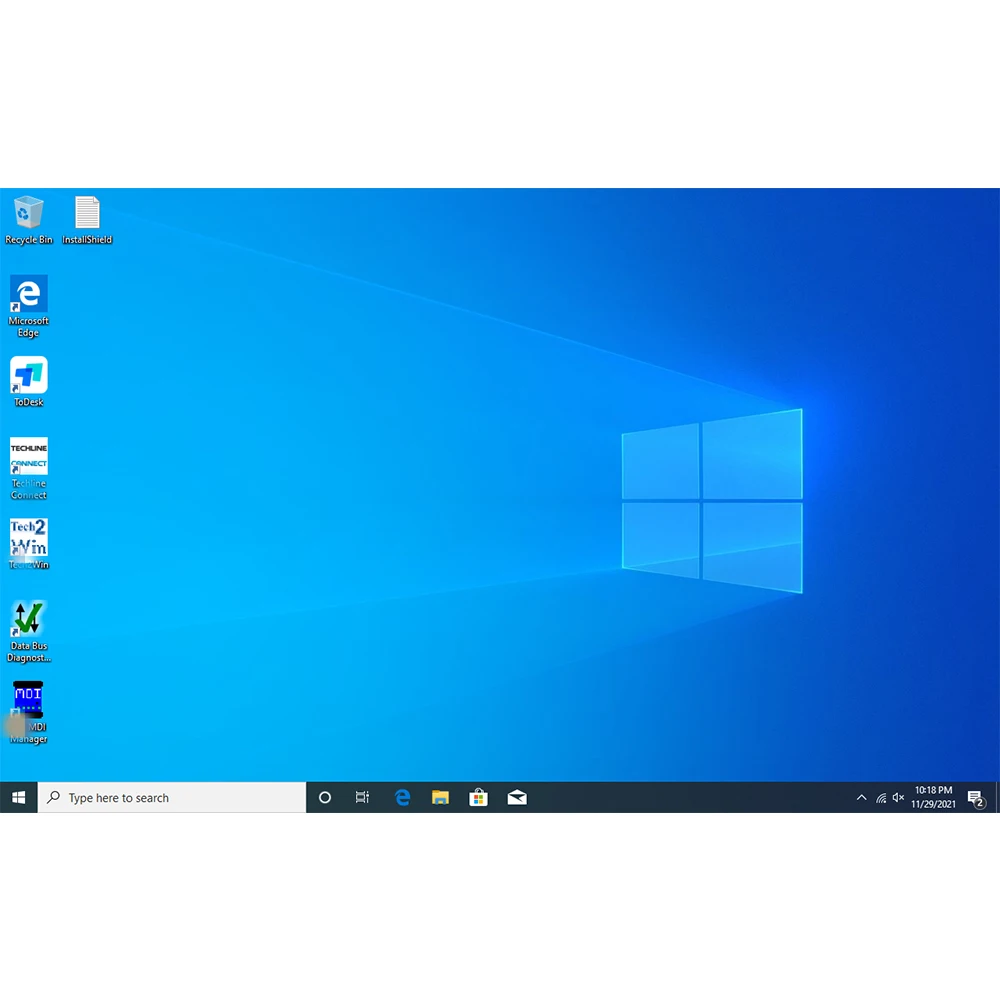Open the network status tray icon

[881, 798]
